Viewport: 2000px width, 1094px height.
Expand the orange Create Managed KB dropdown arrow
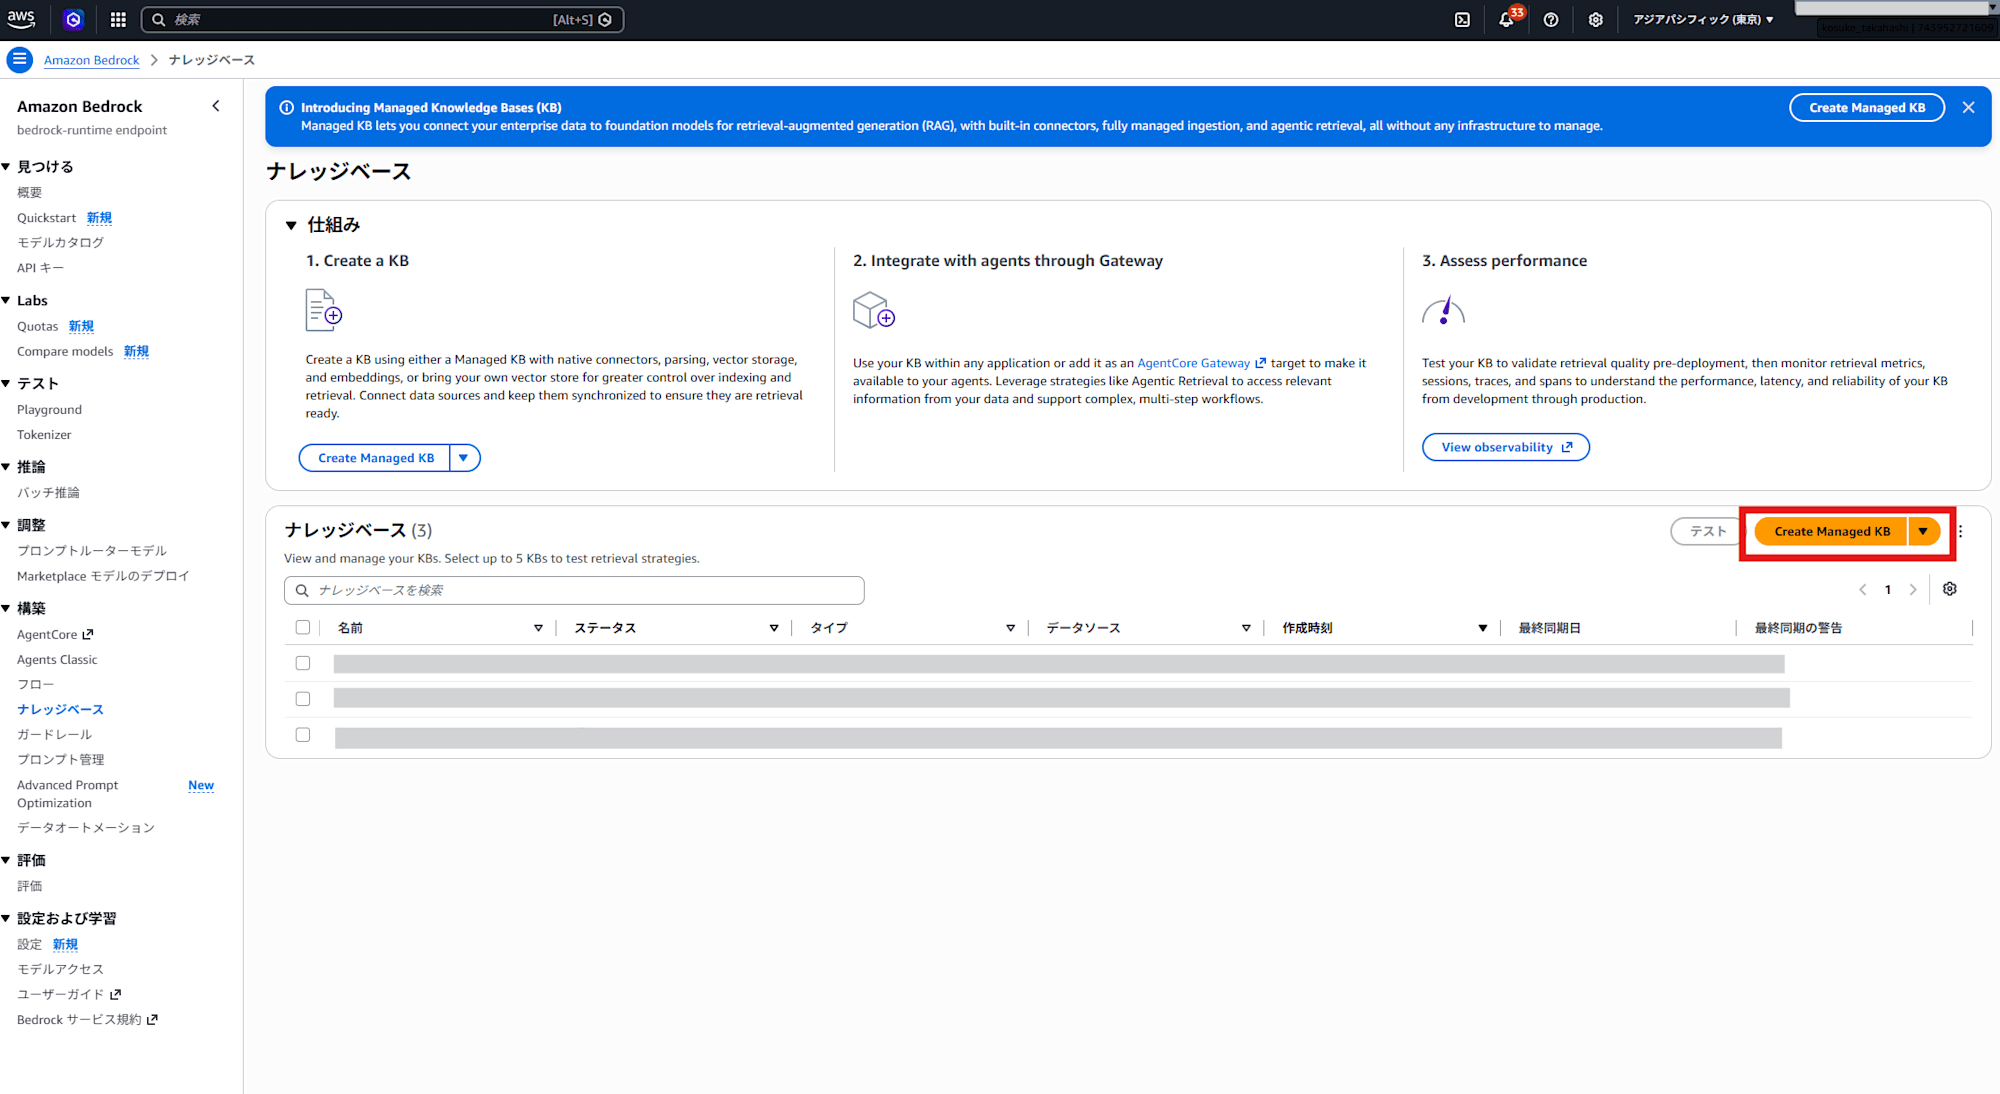pos(1924,532)
